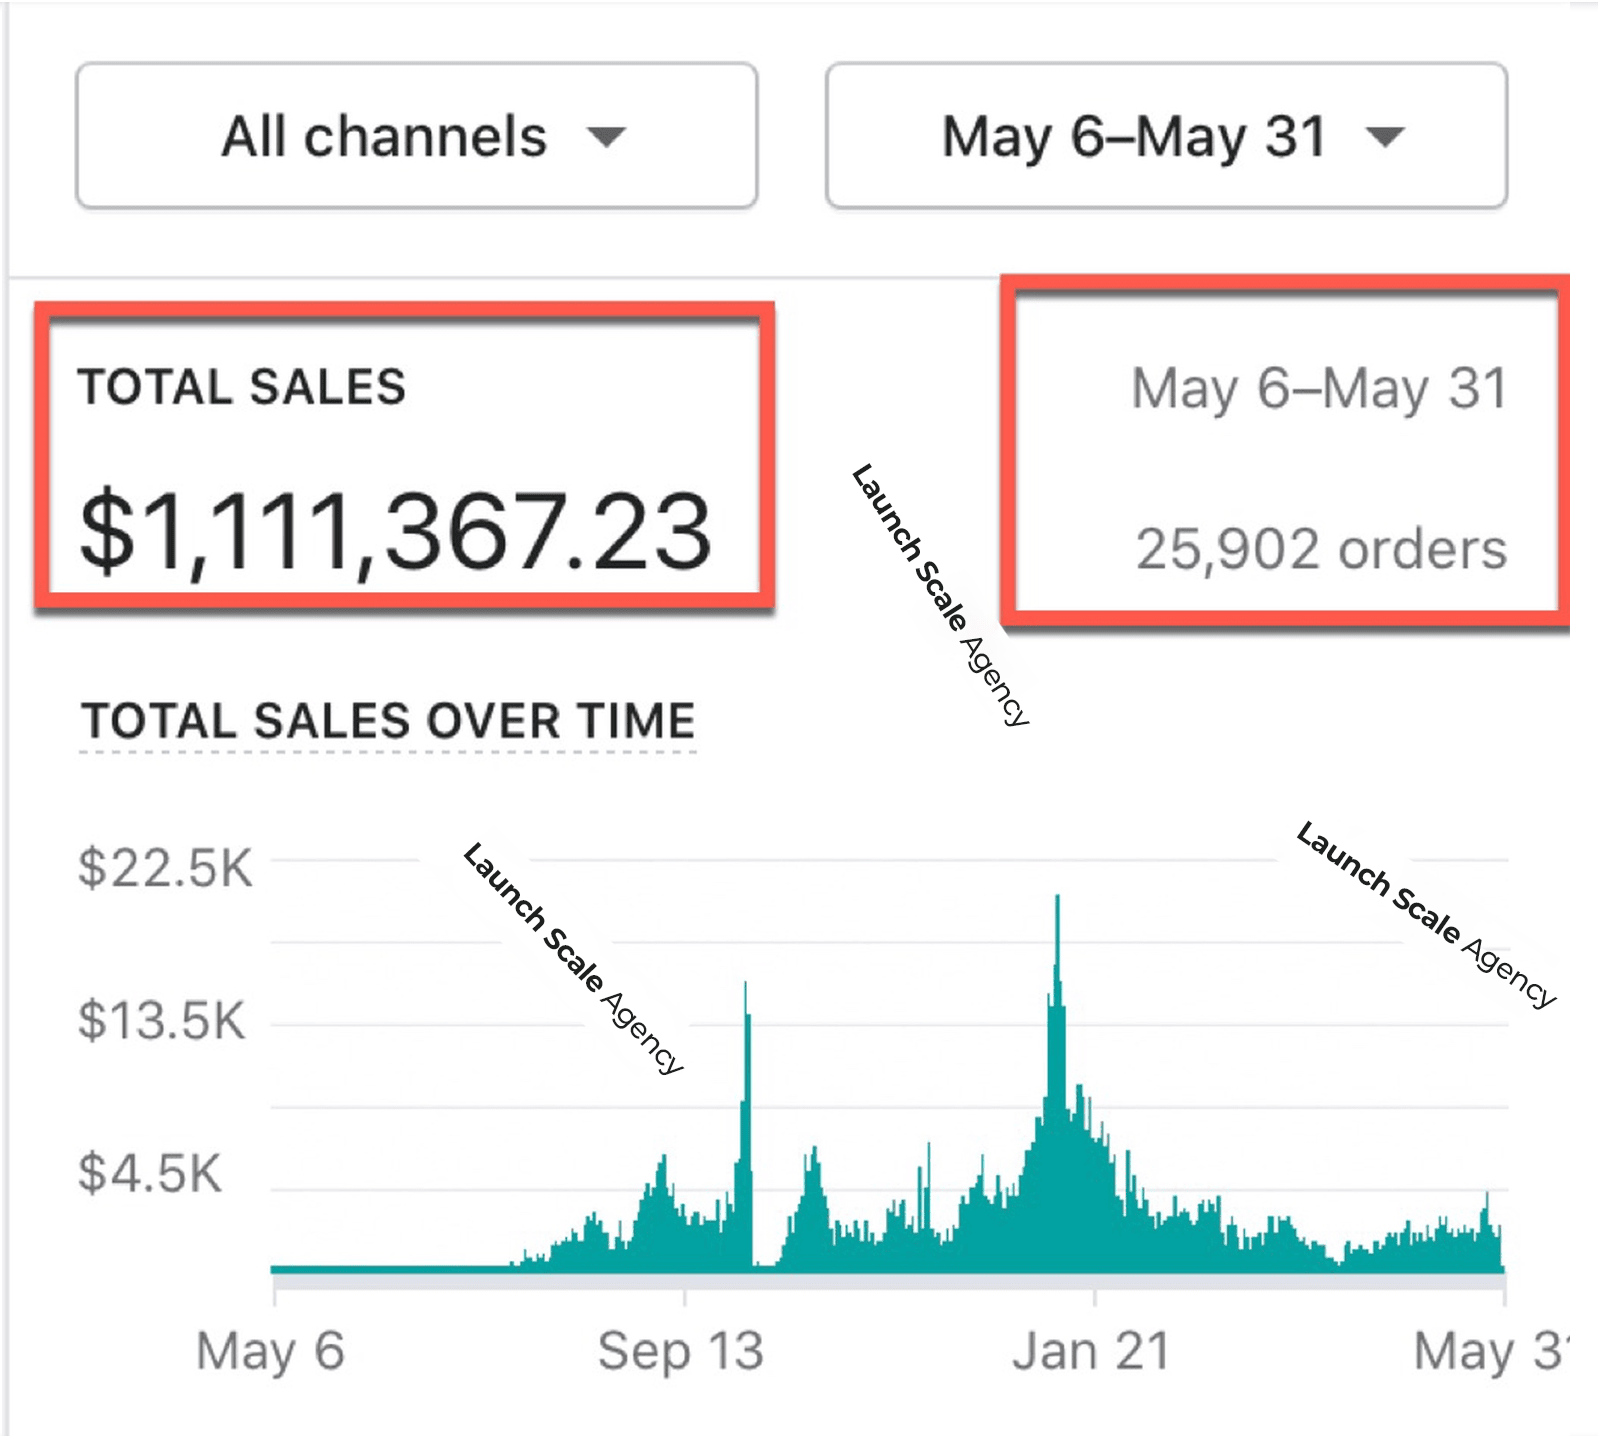Open the All channels dropdown
Screen dimensions: 1598x1436
(x=416, y=136)
